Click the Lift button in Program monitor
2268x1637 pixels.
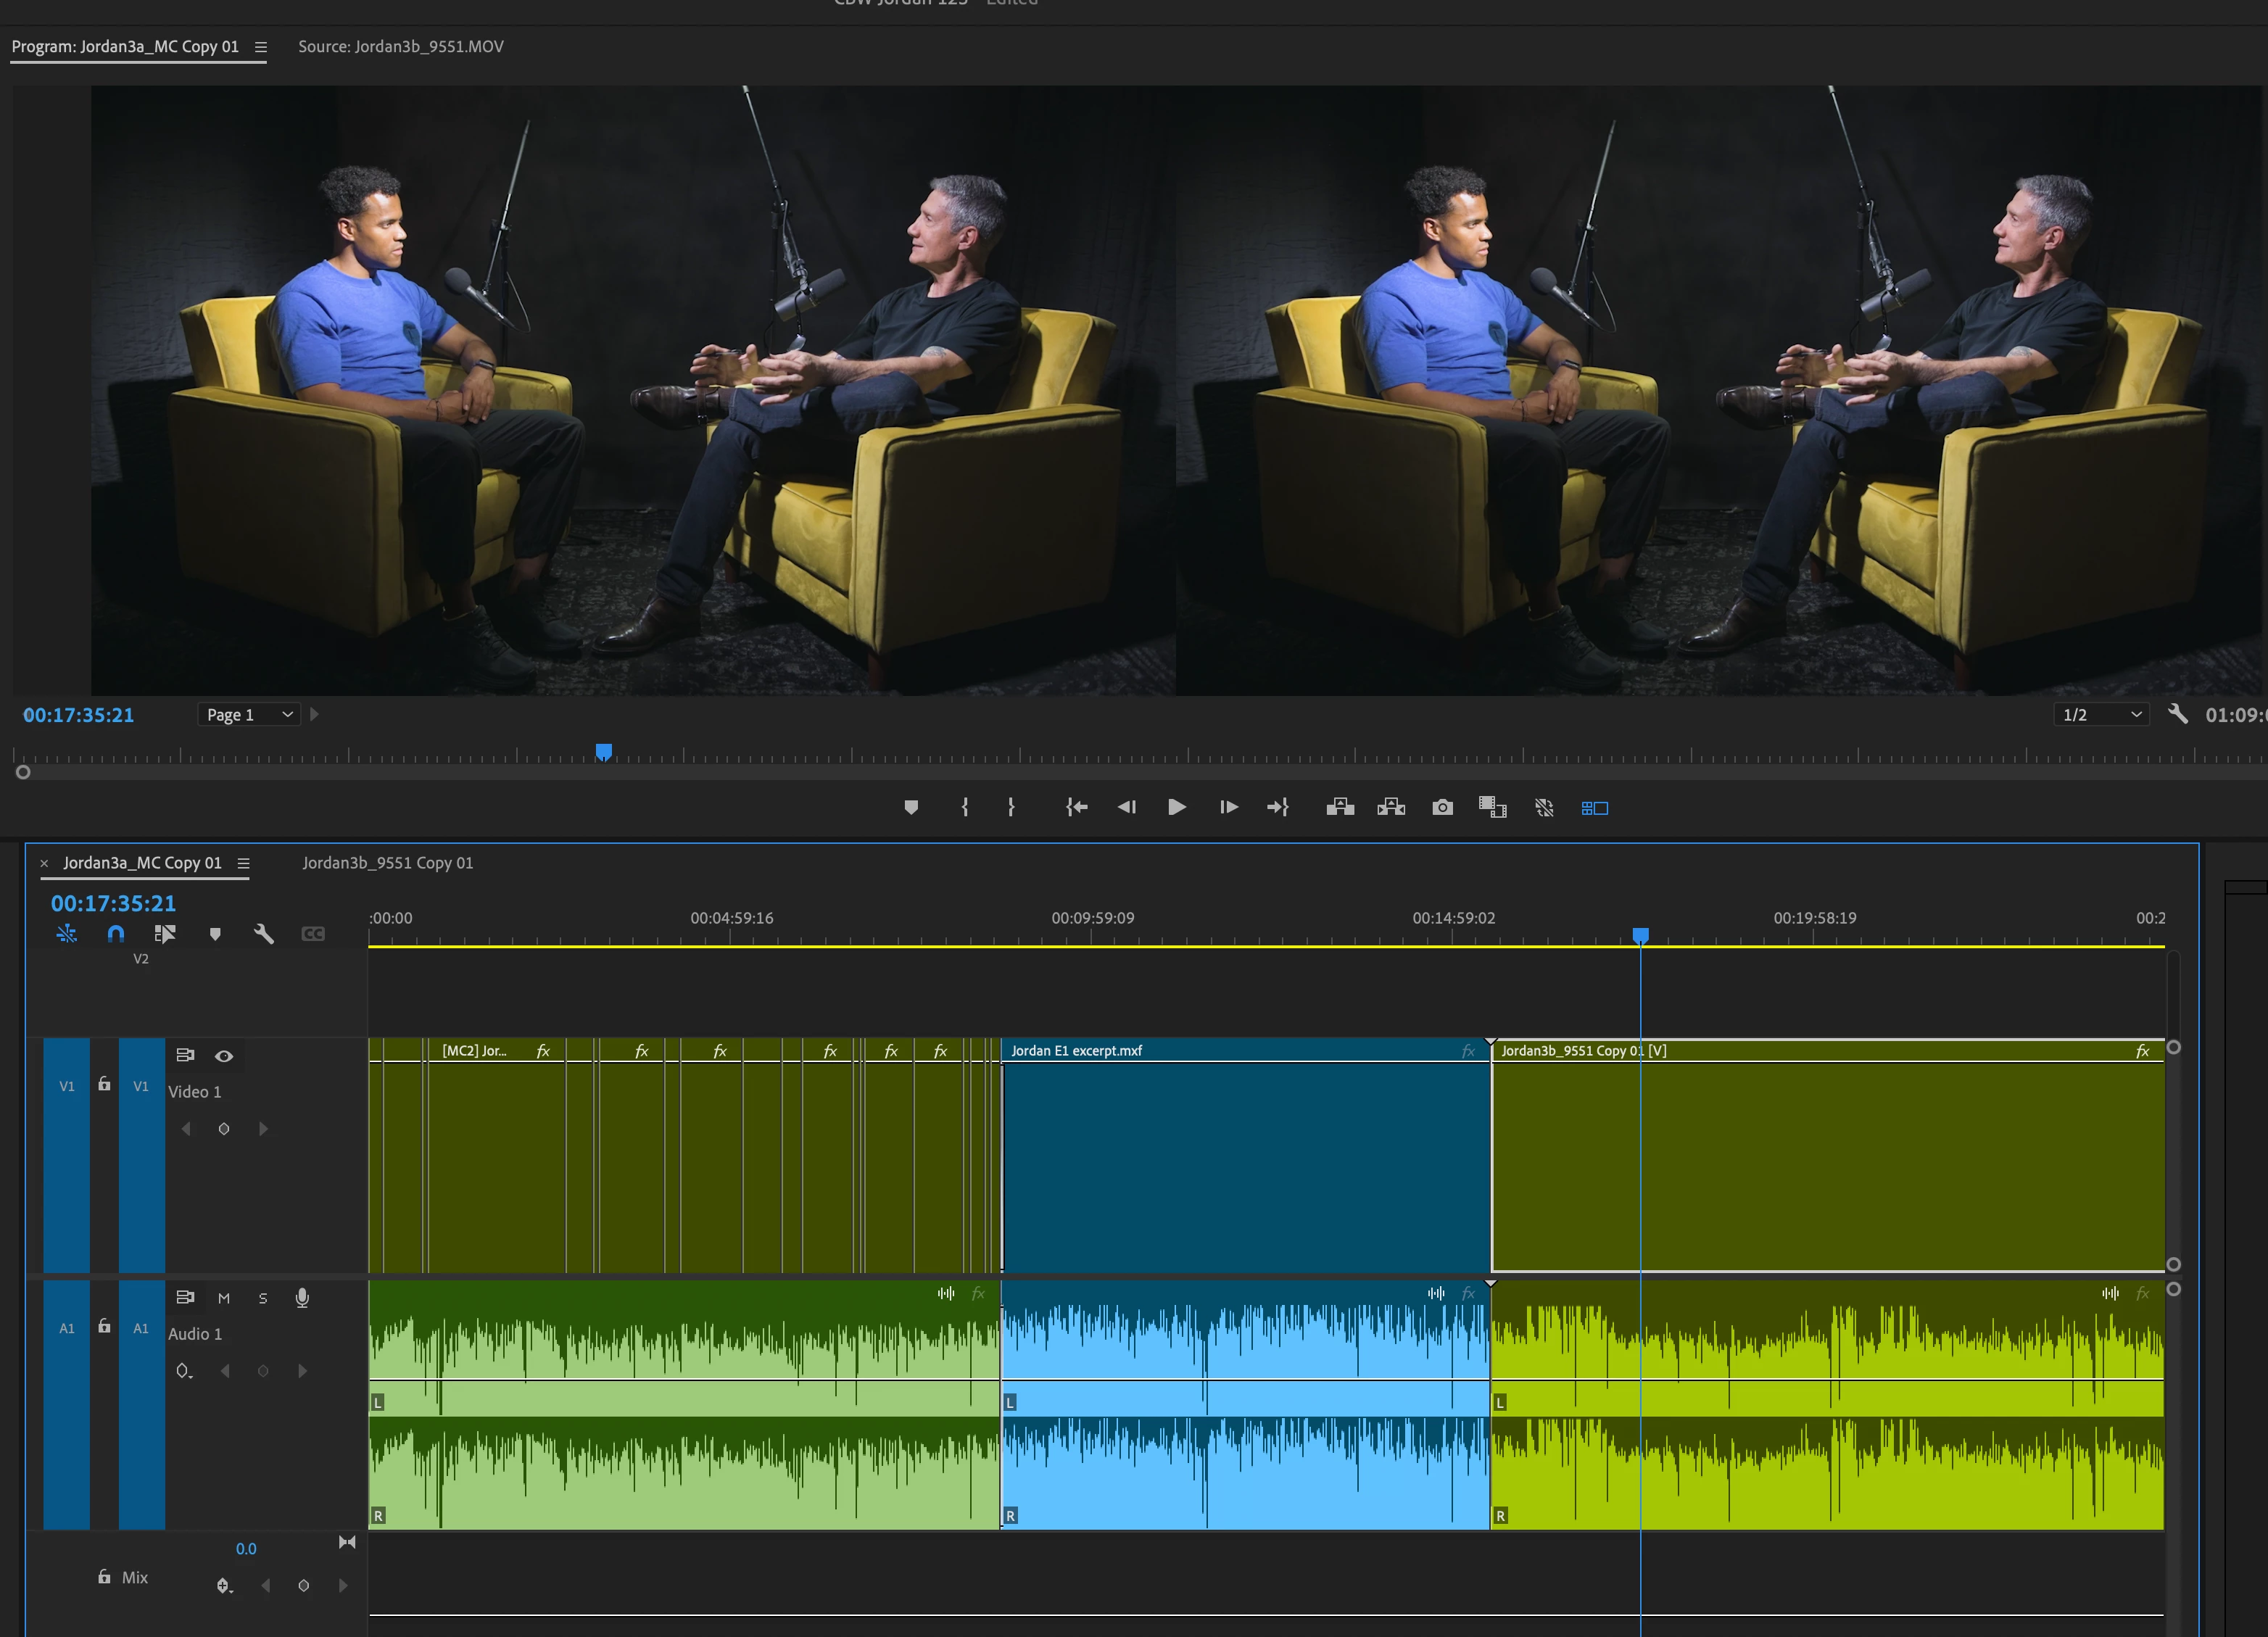[x=1340, y=807]
